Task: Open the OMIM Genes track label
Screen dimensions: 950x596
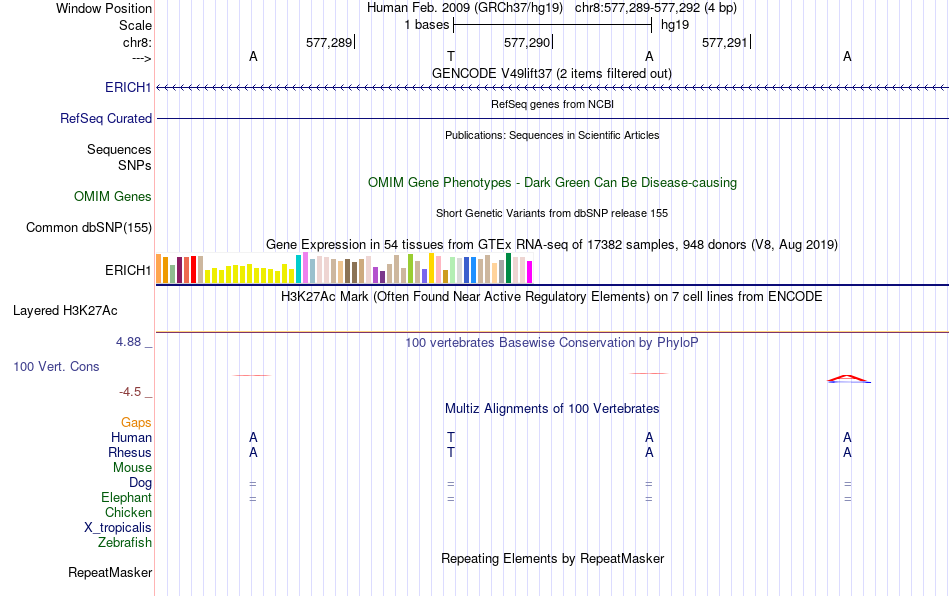Action: 112,196
